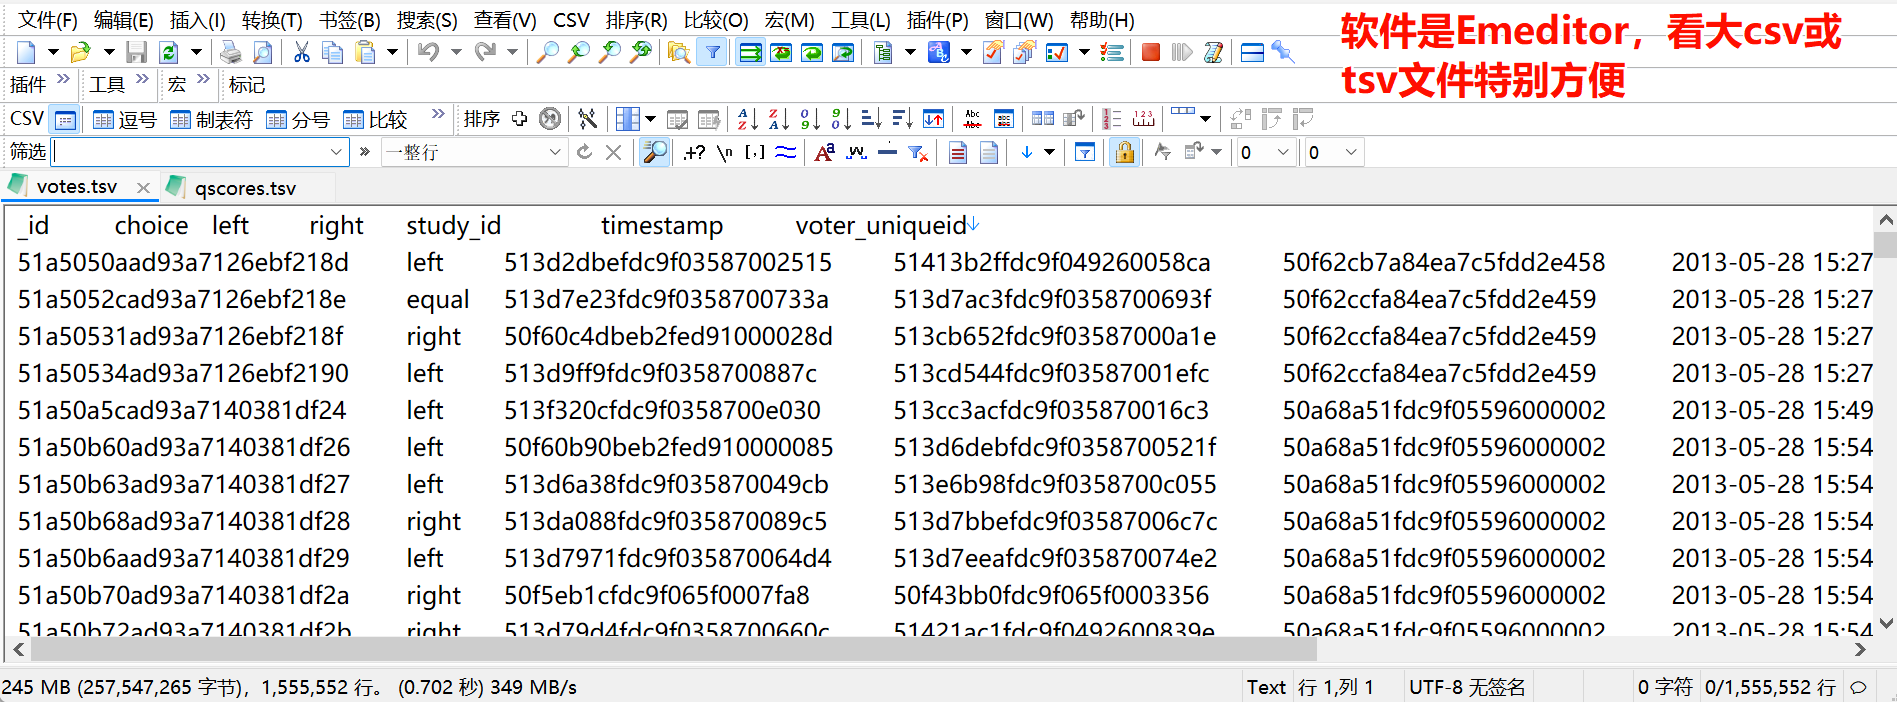Click the Cut scissors icon
Viewport: 1897px width, 702px height.
coord(301,52)
